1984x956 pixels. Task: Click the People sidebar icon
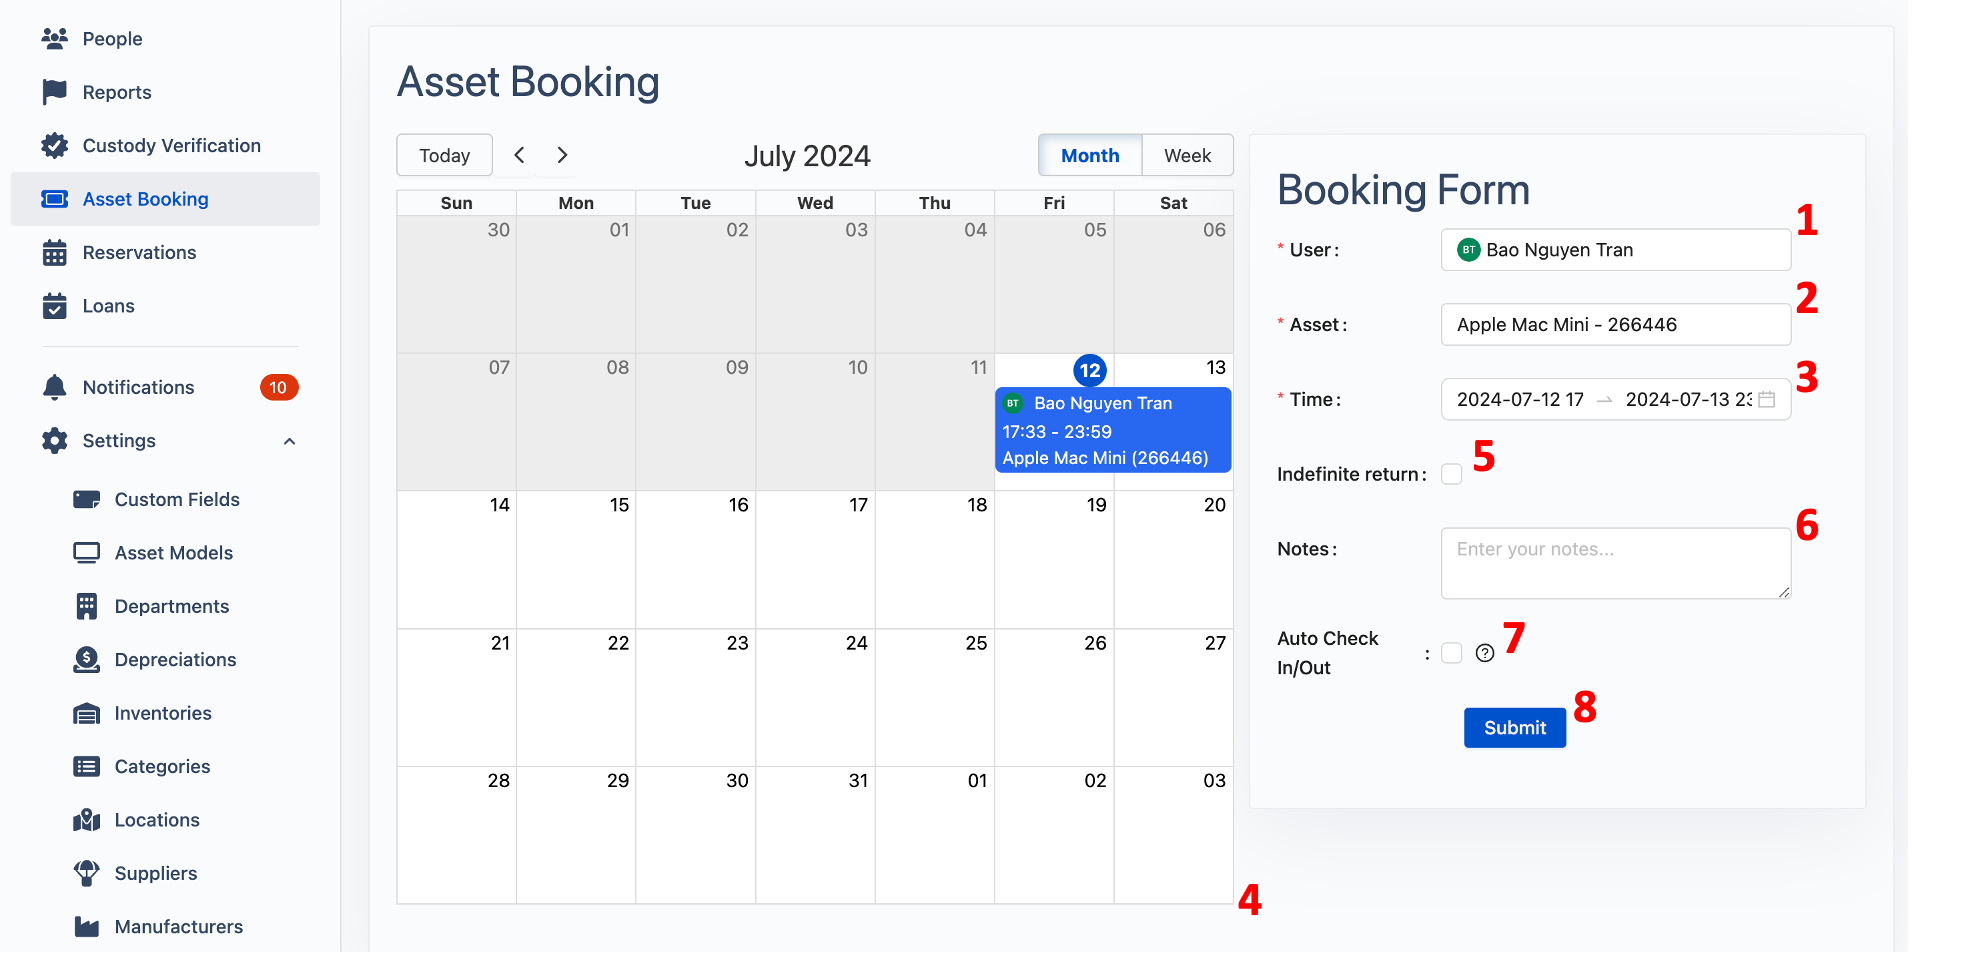54,39
